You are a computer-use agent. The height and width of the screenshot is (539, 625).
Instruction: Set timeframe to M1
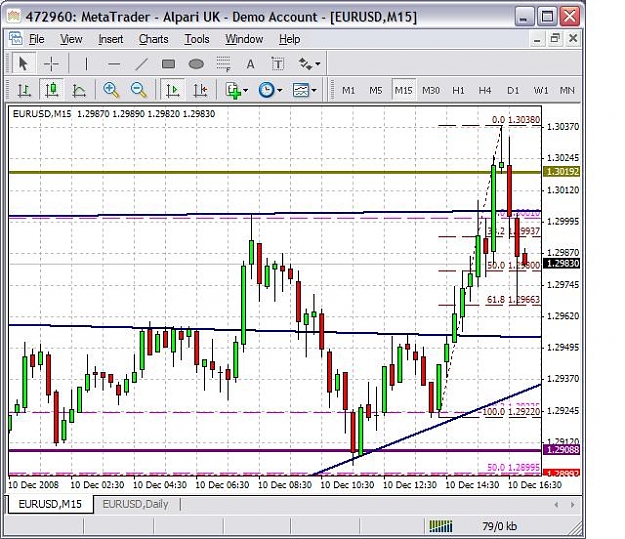click(x=348, y=90)
